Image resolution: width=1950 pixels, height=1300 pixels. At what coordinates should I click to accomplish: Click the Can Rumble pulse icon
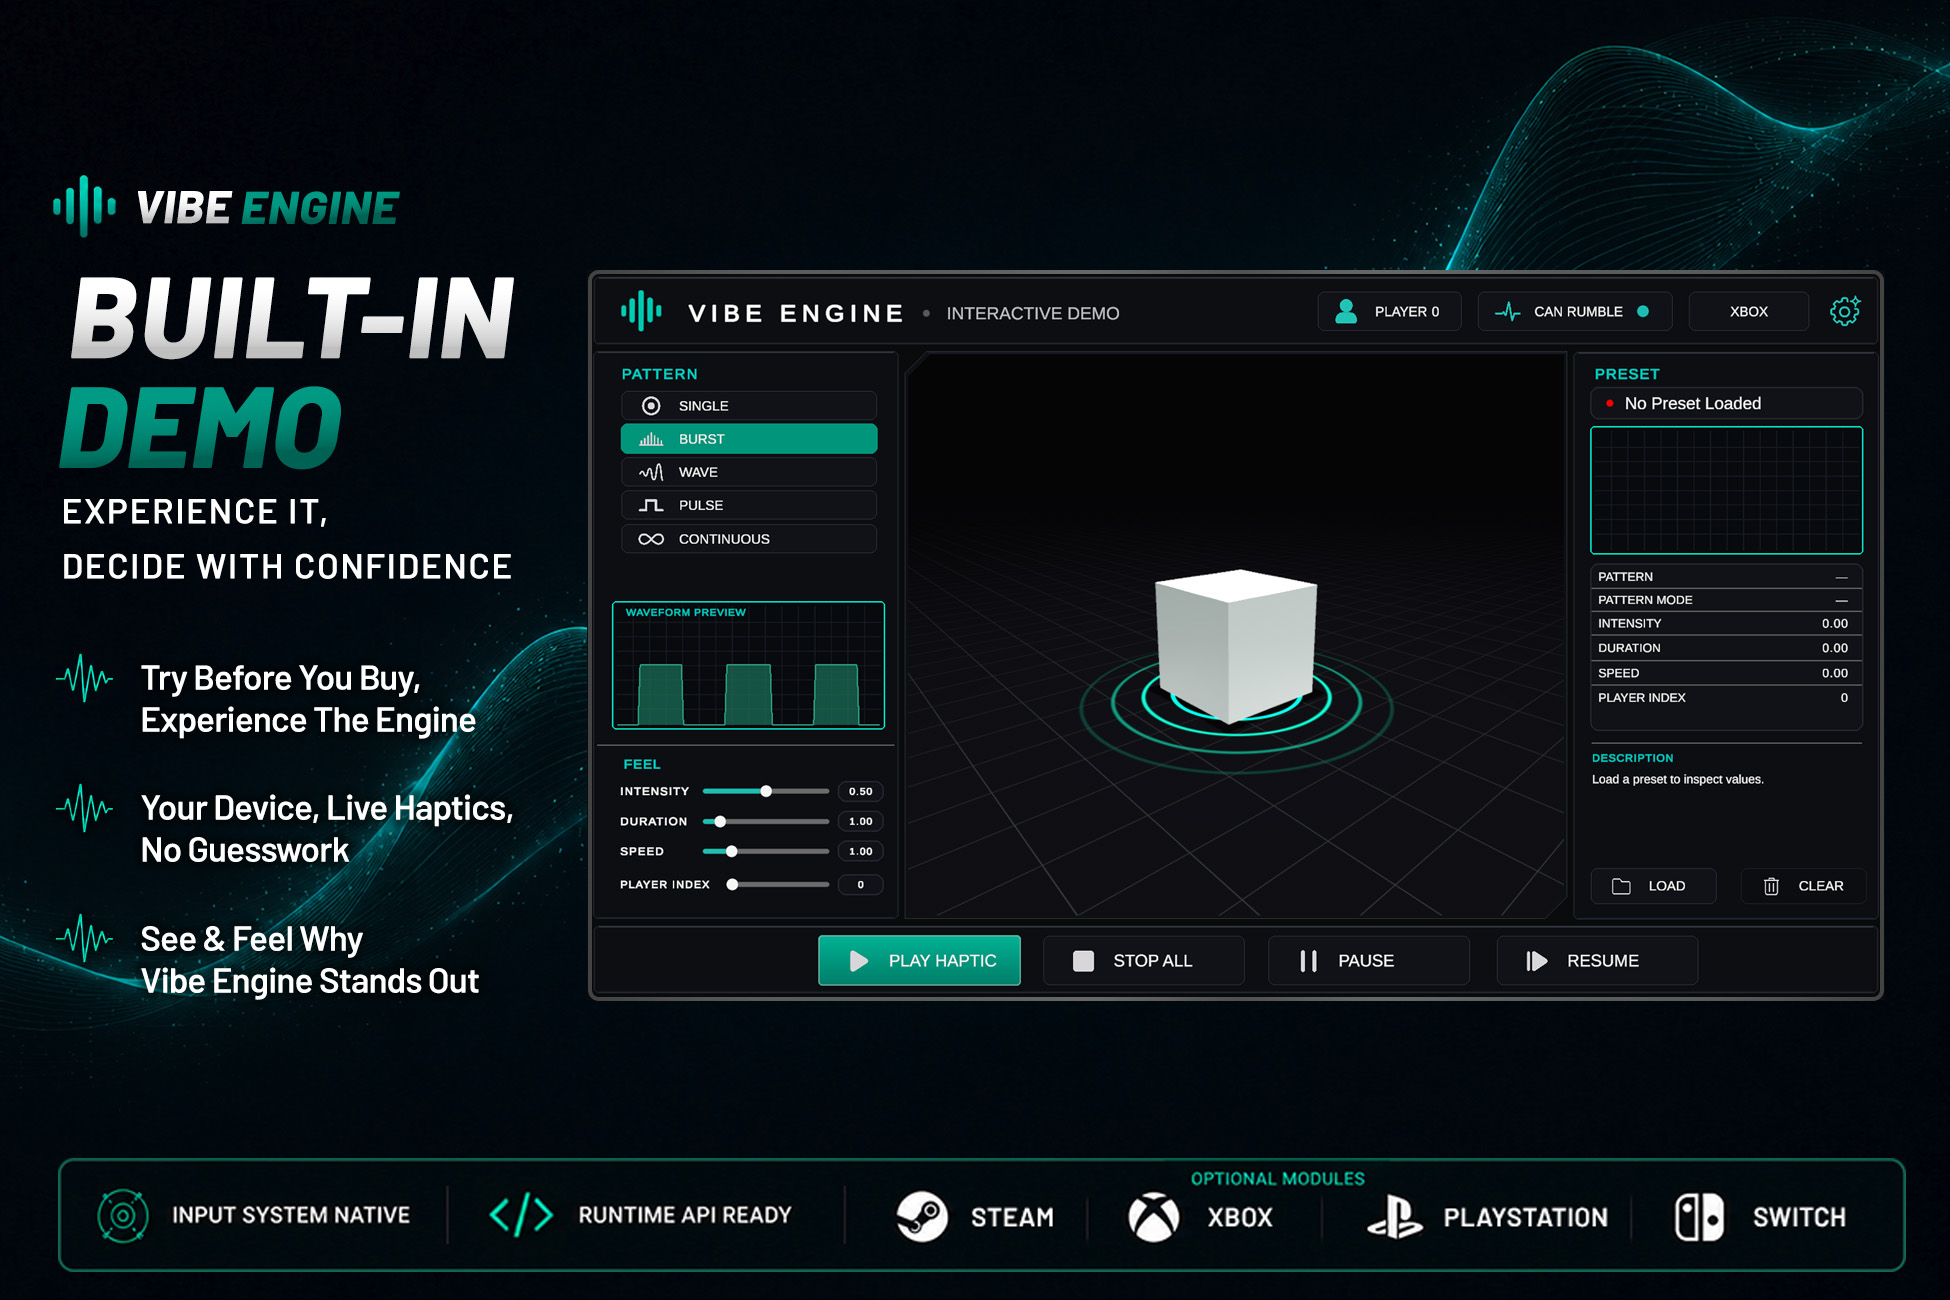[x=1507, y=312]
